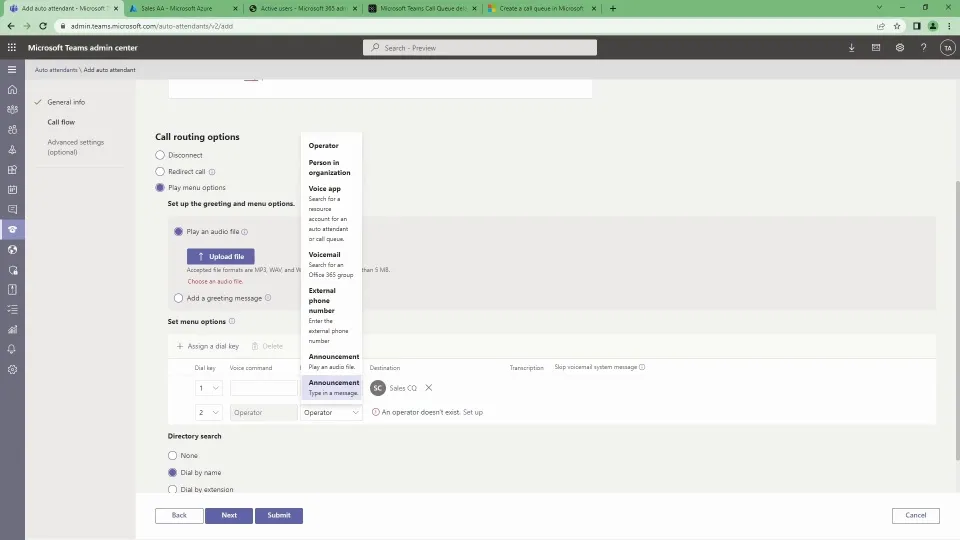Bookmark the page with star icon

click(x=897, y=26)
